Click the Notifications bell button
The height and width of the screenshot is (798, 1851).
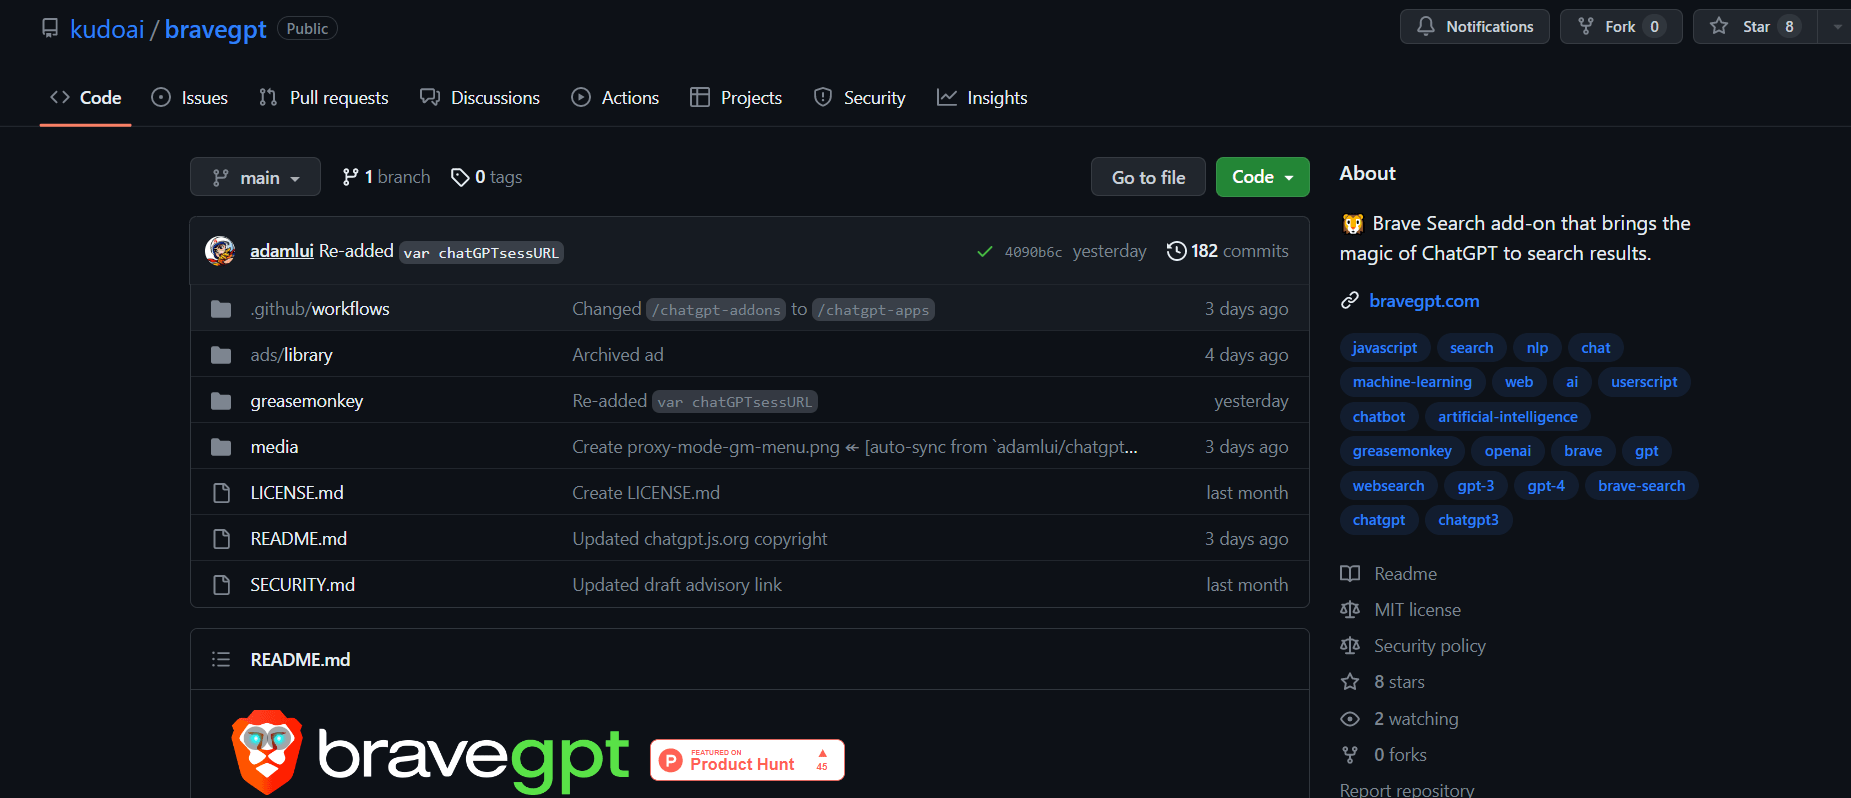click(1474, 27)
